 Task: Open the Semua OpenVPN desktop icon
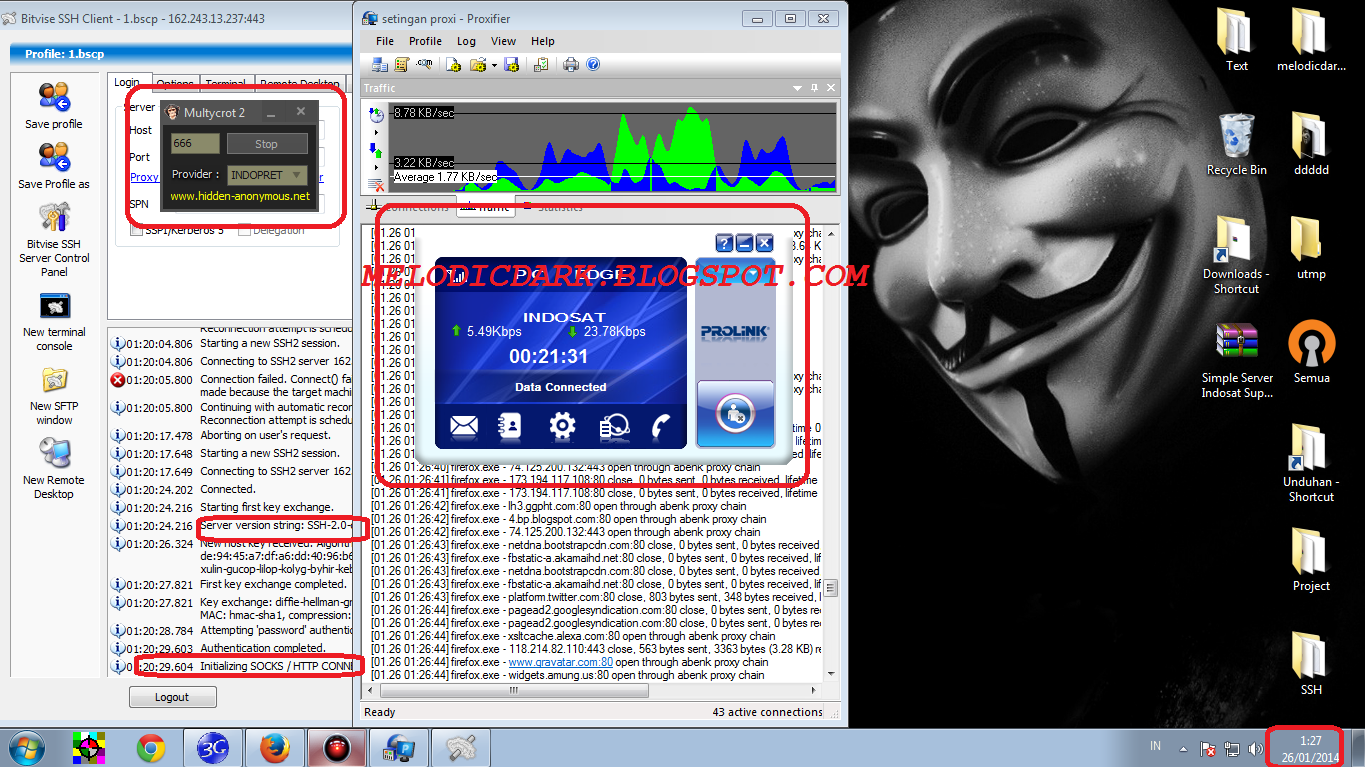pyautogui.click(x=1311, y=352)
